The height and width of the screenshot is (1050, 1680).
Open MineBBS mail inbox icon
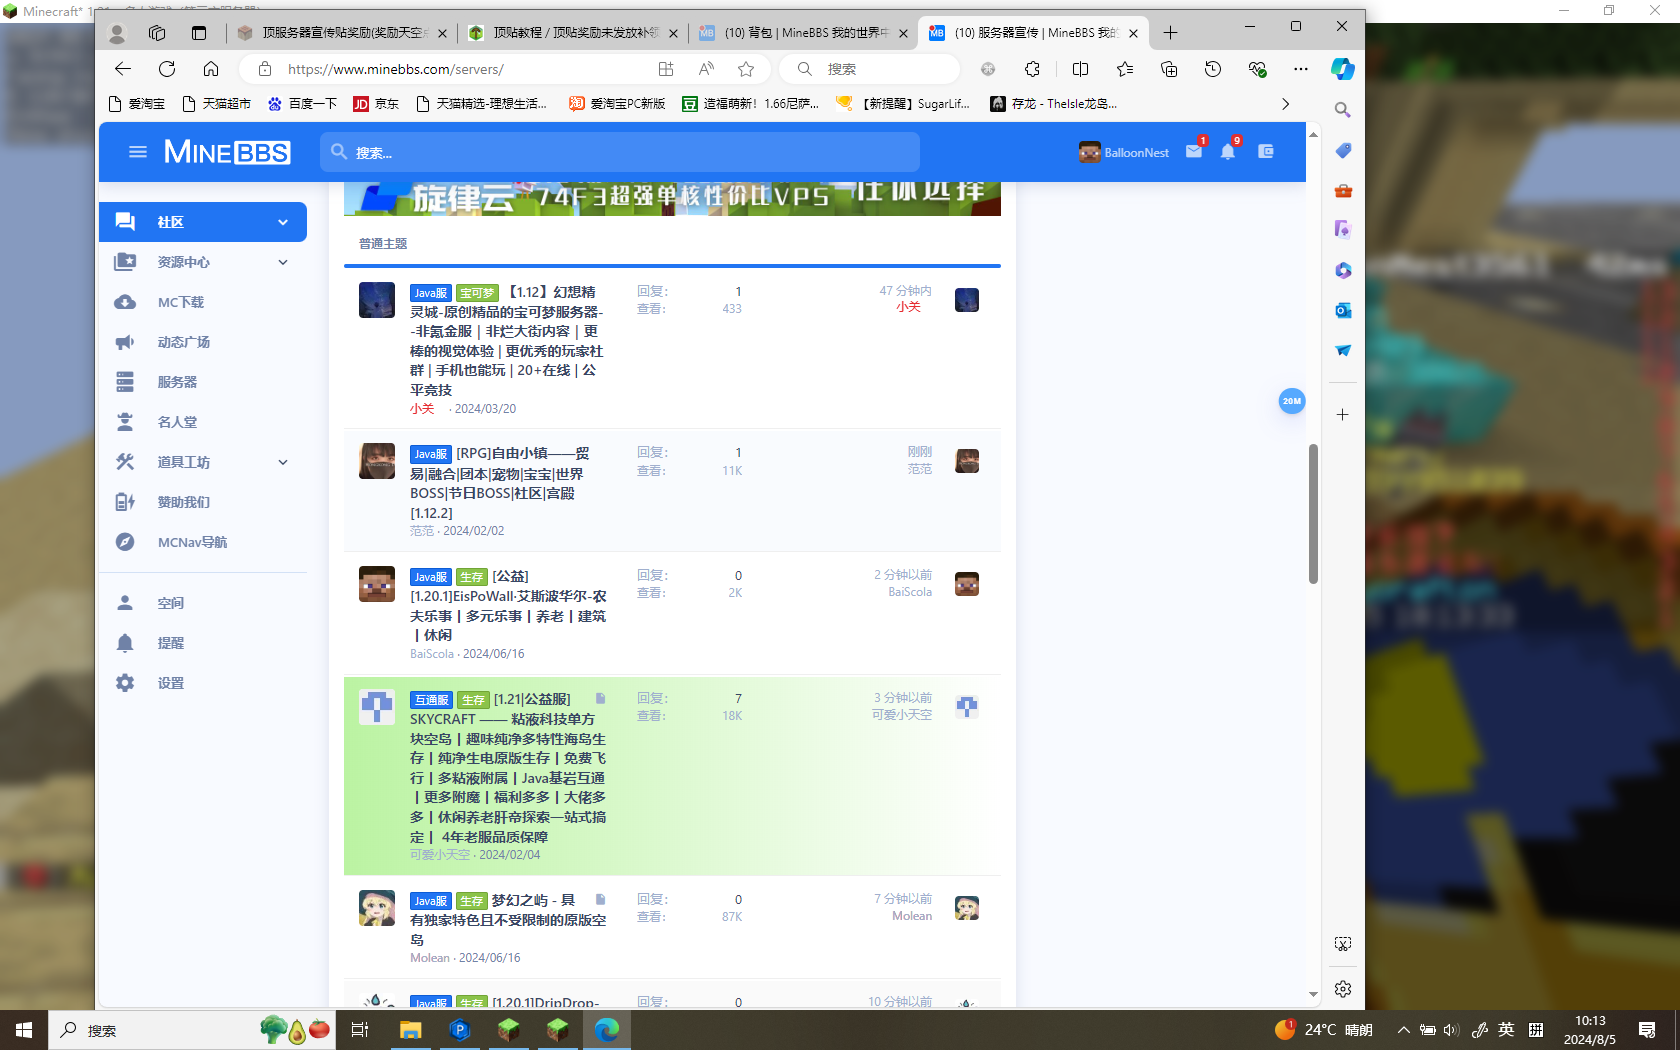coord(1194,152)
